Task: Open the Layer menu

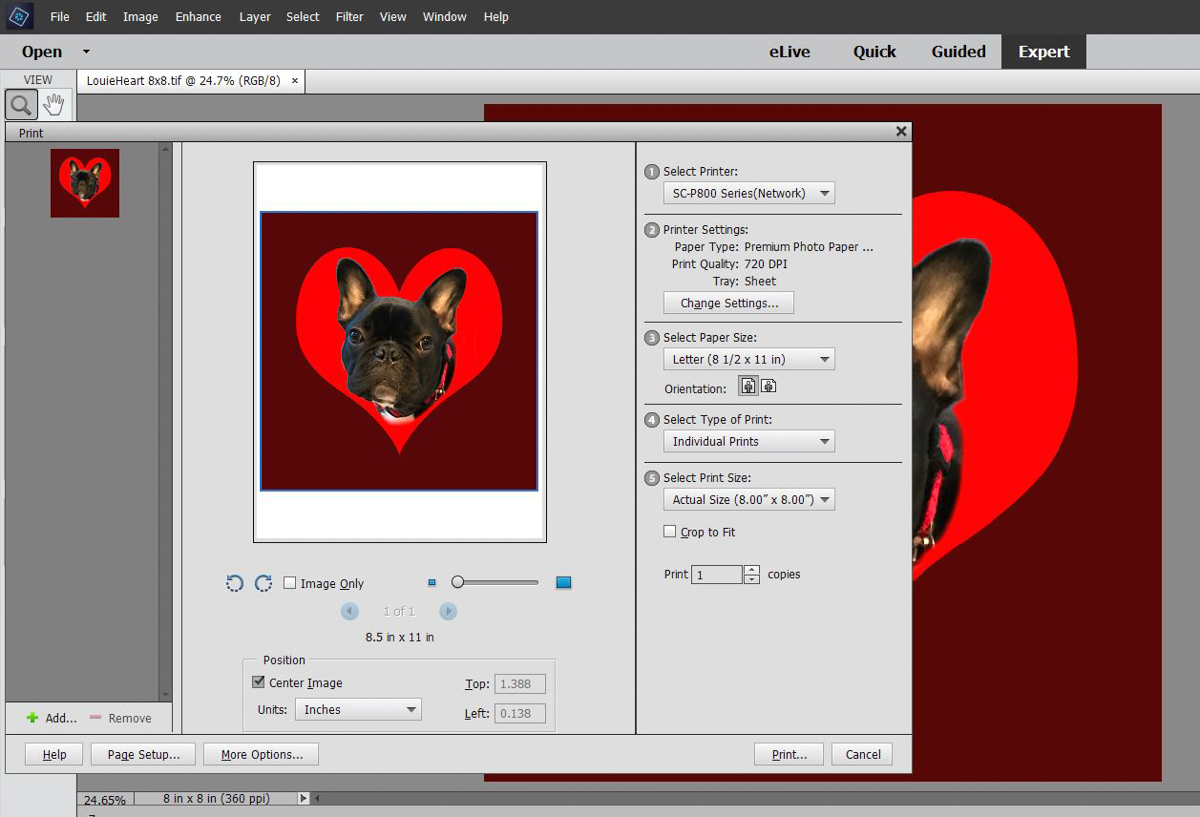Action: 255,16
